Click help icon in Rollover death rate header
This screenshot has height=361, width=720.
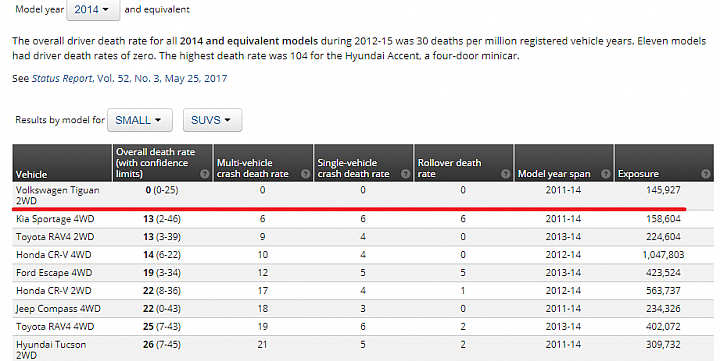pyautogui.click(x=506, y=174)
